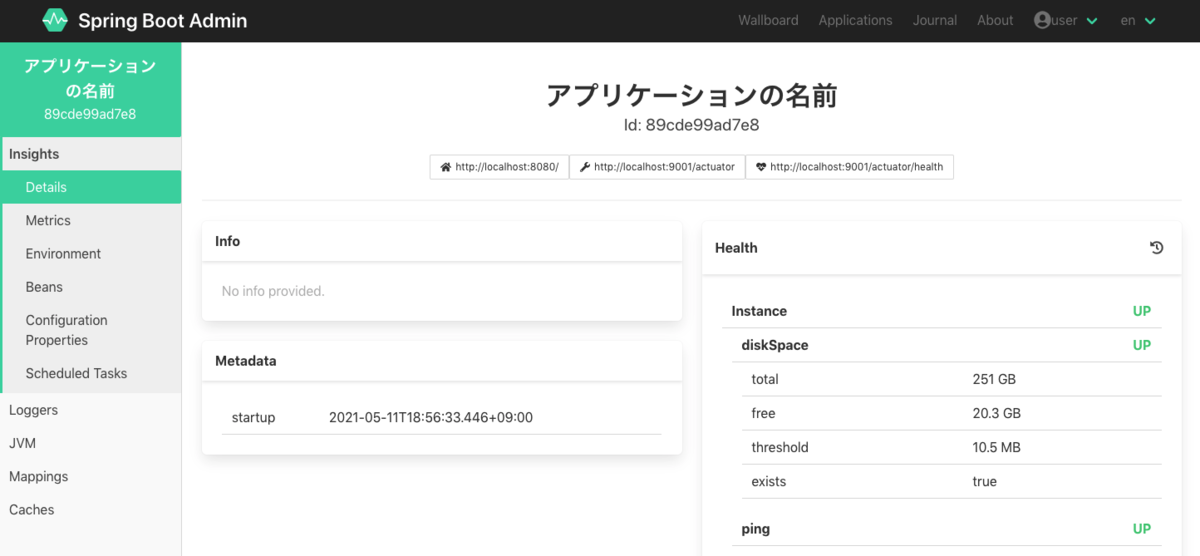This screenshot has width=1200, height=556.
Task: Click the ping health label
Action: point(756,529)
